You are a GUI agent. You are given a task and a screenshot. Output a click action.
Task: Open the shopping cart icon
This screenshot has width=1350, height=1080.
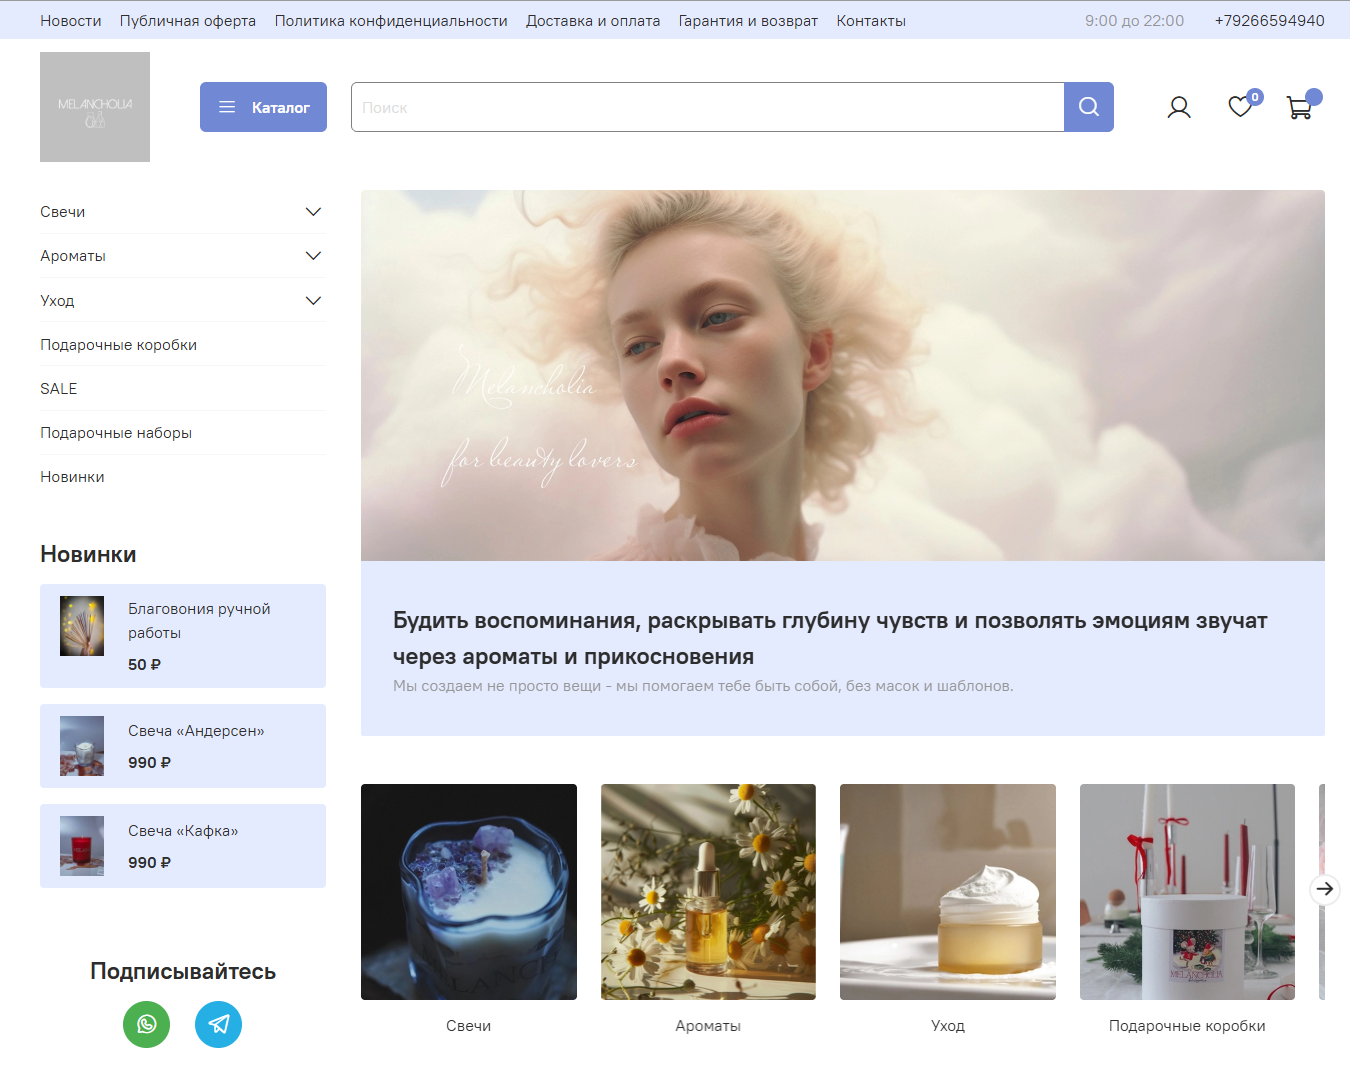point(1300,107)
